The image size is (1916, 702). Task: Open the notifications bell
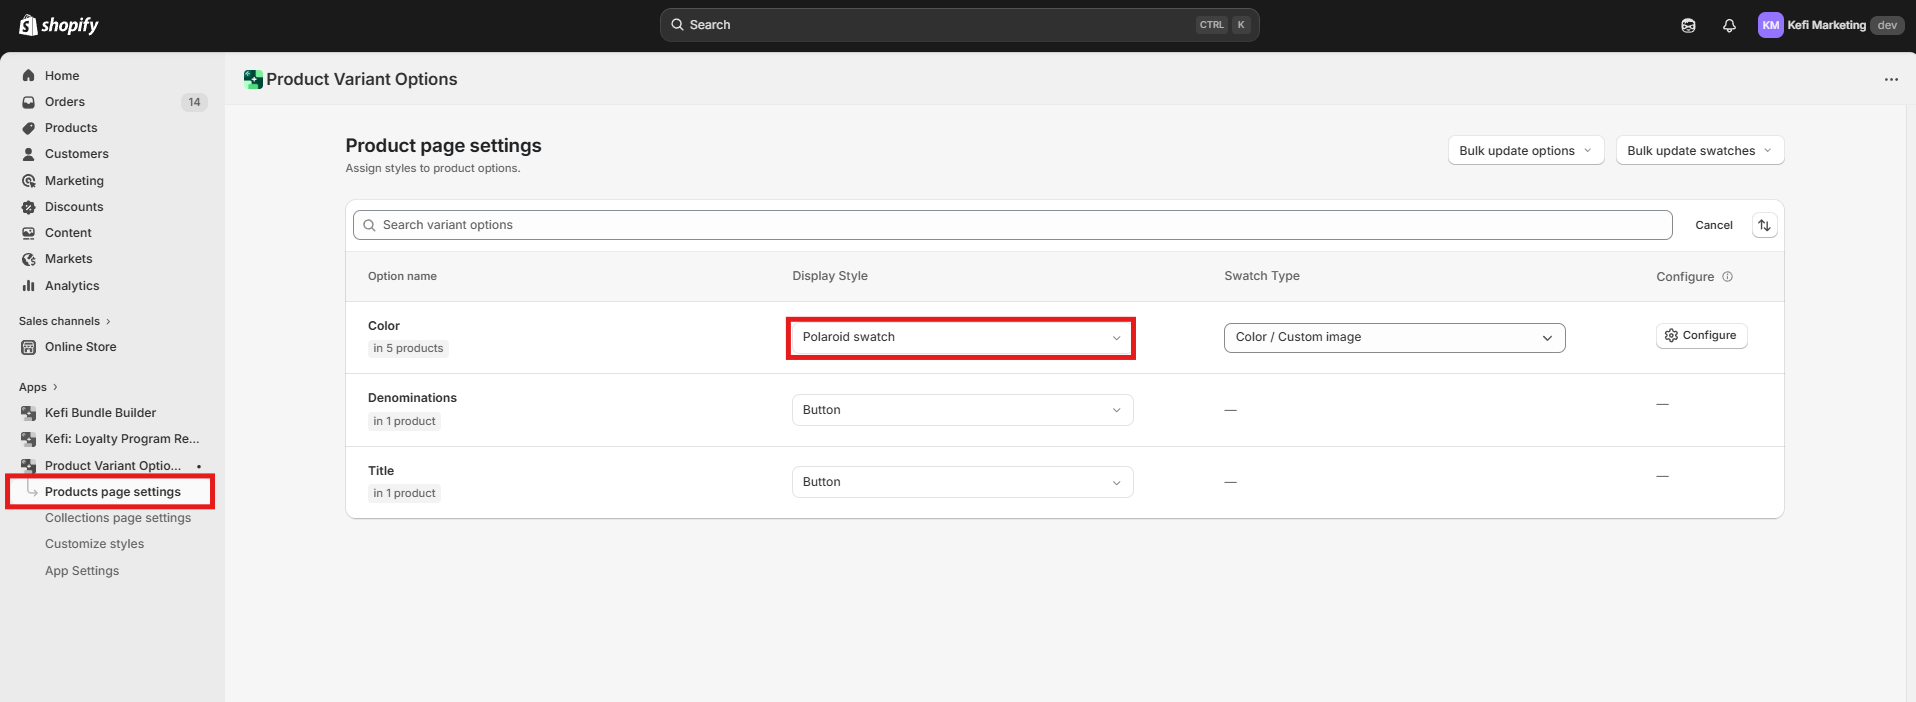tap(1729, 25)
